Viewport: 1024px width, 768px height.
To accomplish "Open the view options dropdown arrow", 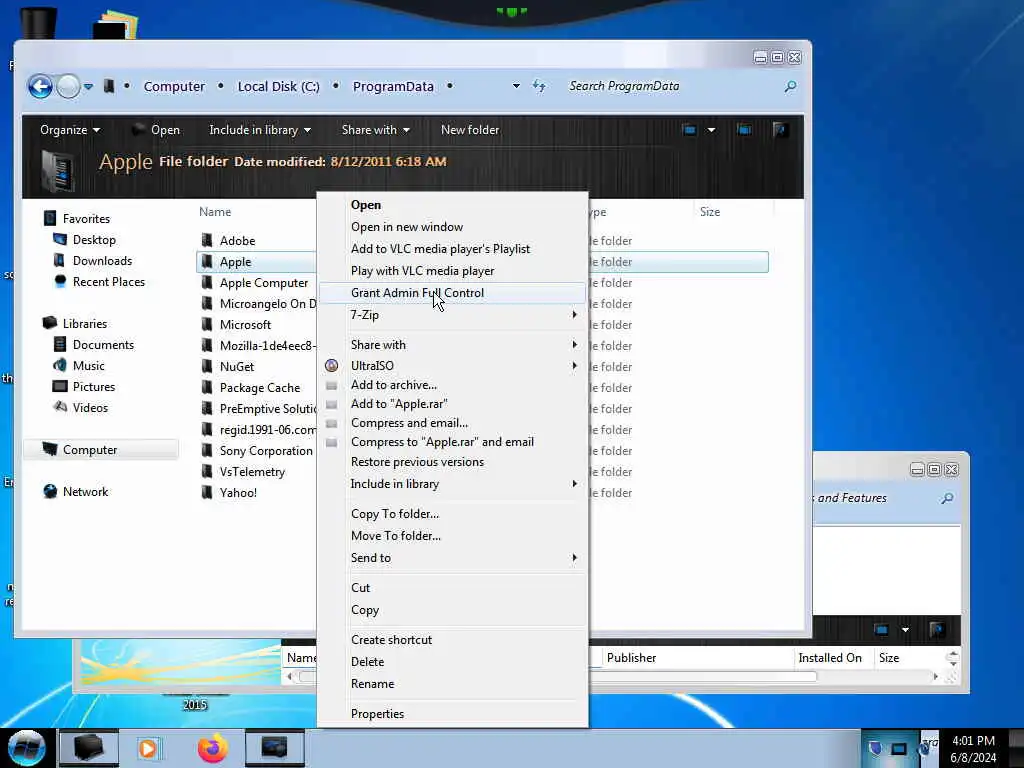I will (x=711, y=130).
